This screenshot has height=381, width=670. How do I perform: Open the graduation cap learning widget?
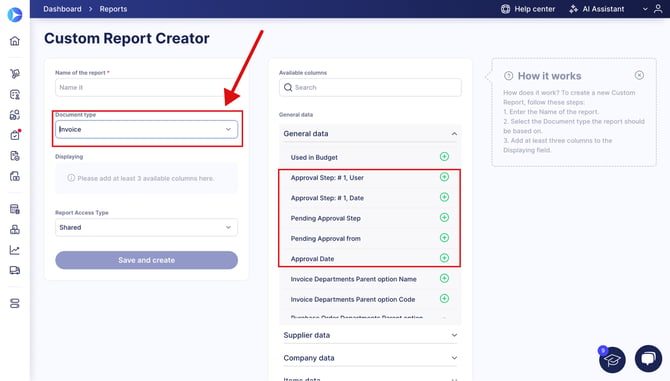612,360
